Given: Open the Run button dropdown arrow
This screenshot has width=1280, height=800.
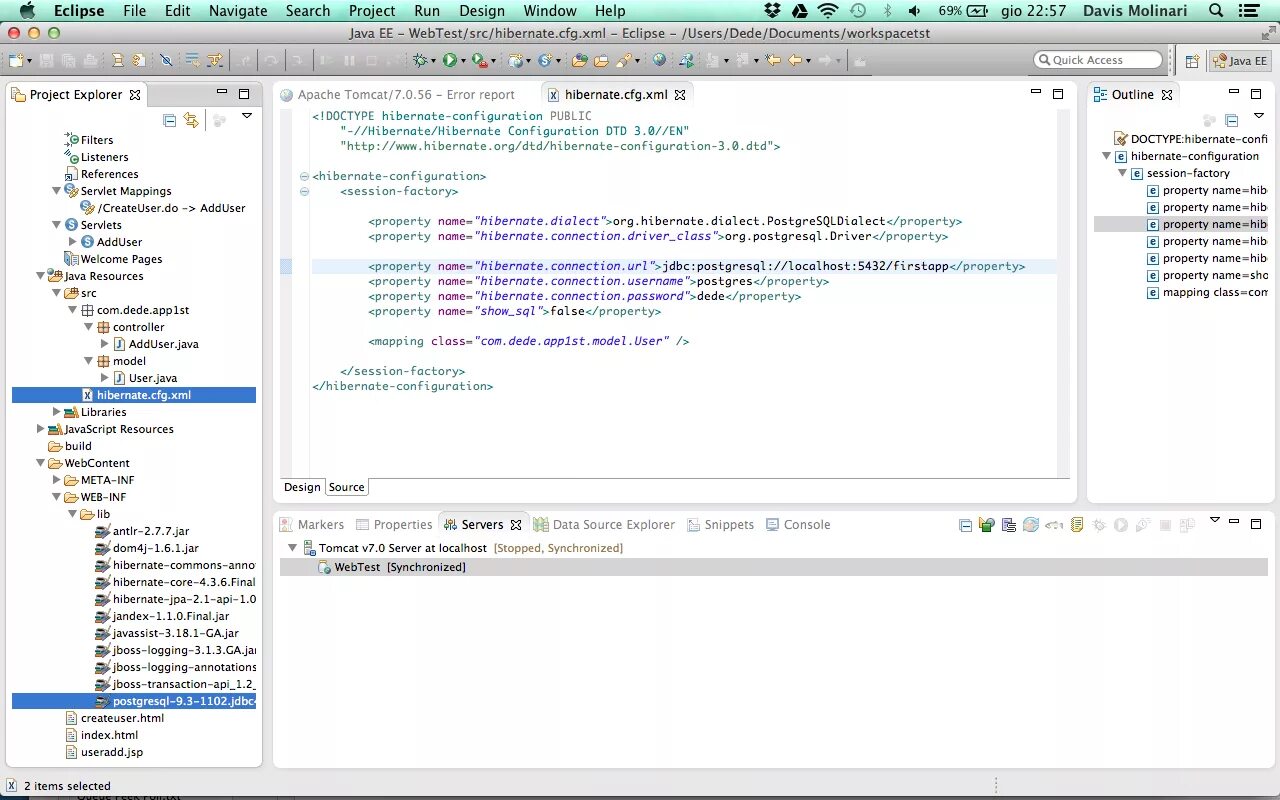Looking at the screenshot, I should (x=463, y=62).
